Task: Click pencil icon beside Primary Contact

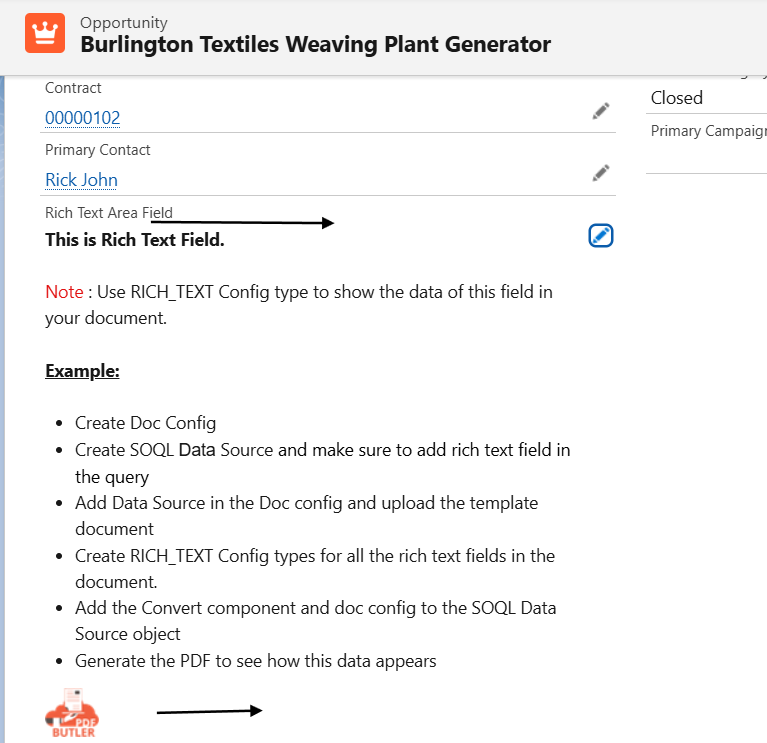Action: point(600,173)
